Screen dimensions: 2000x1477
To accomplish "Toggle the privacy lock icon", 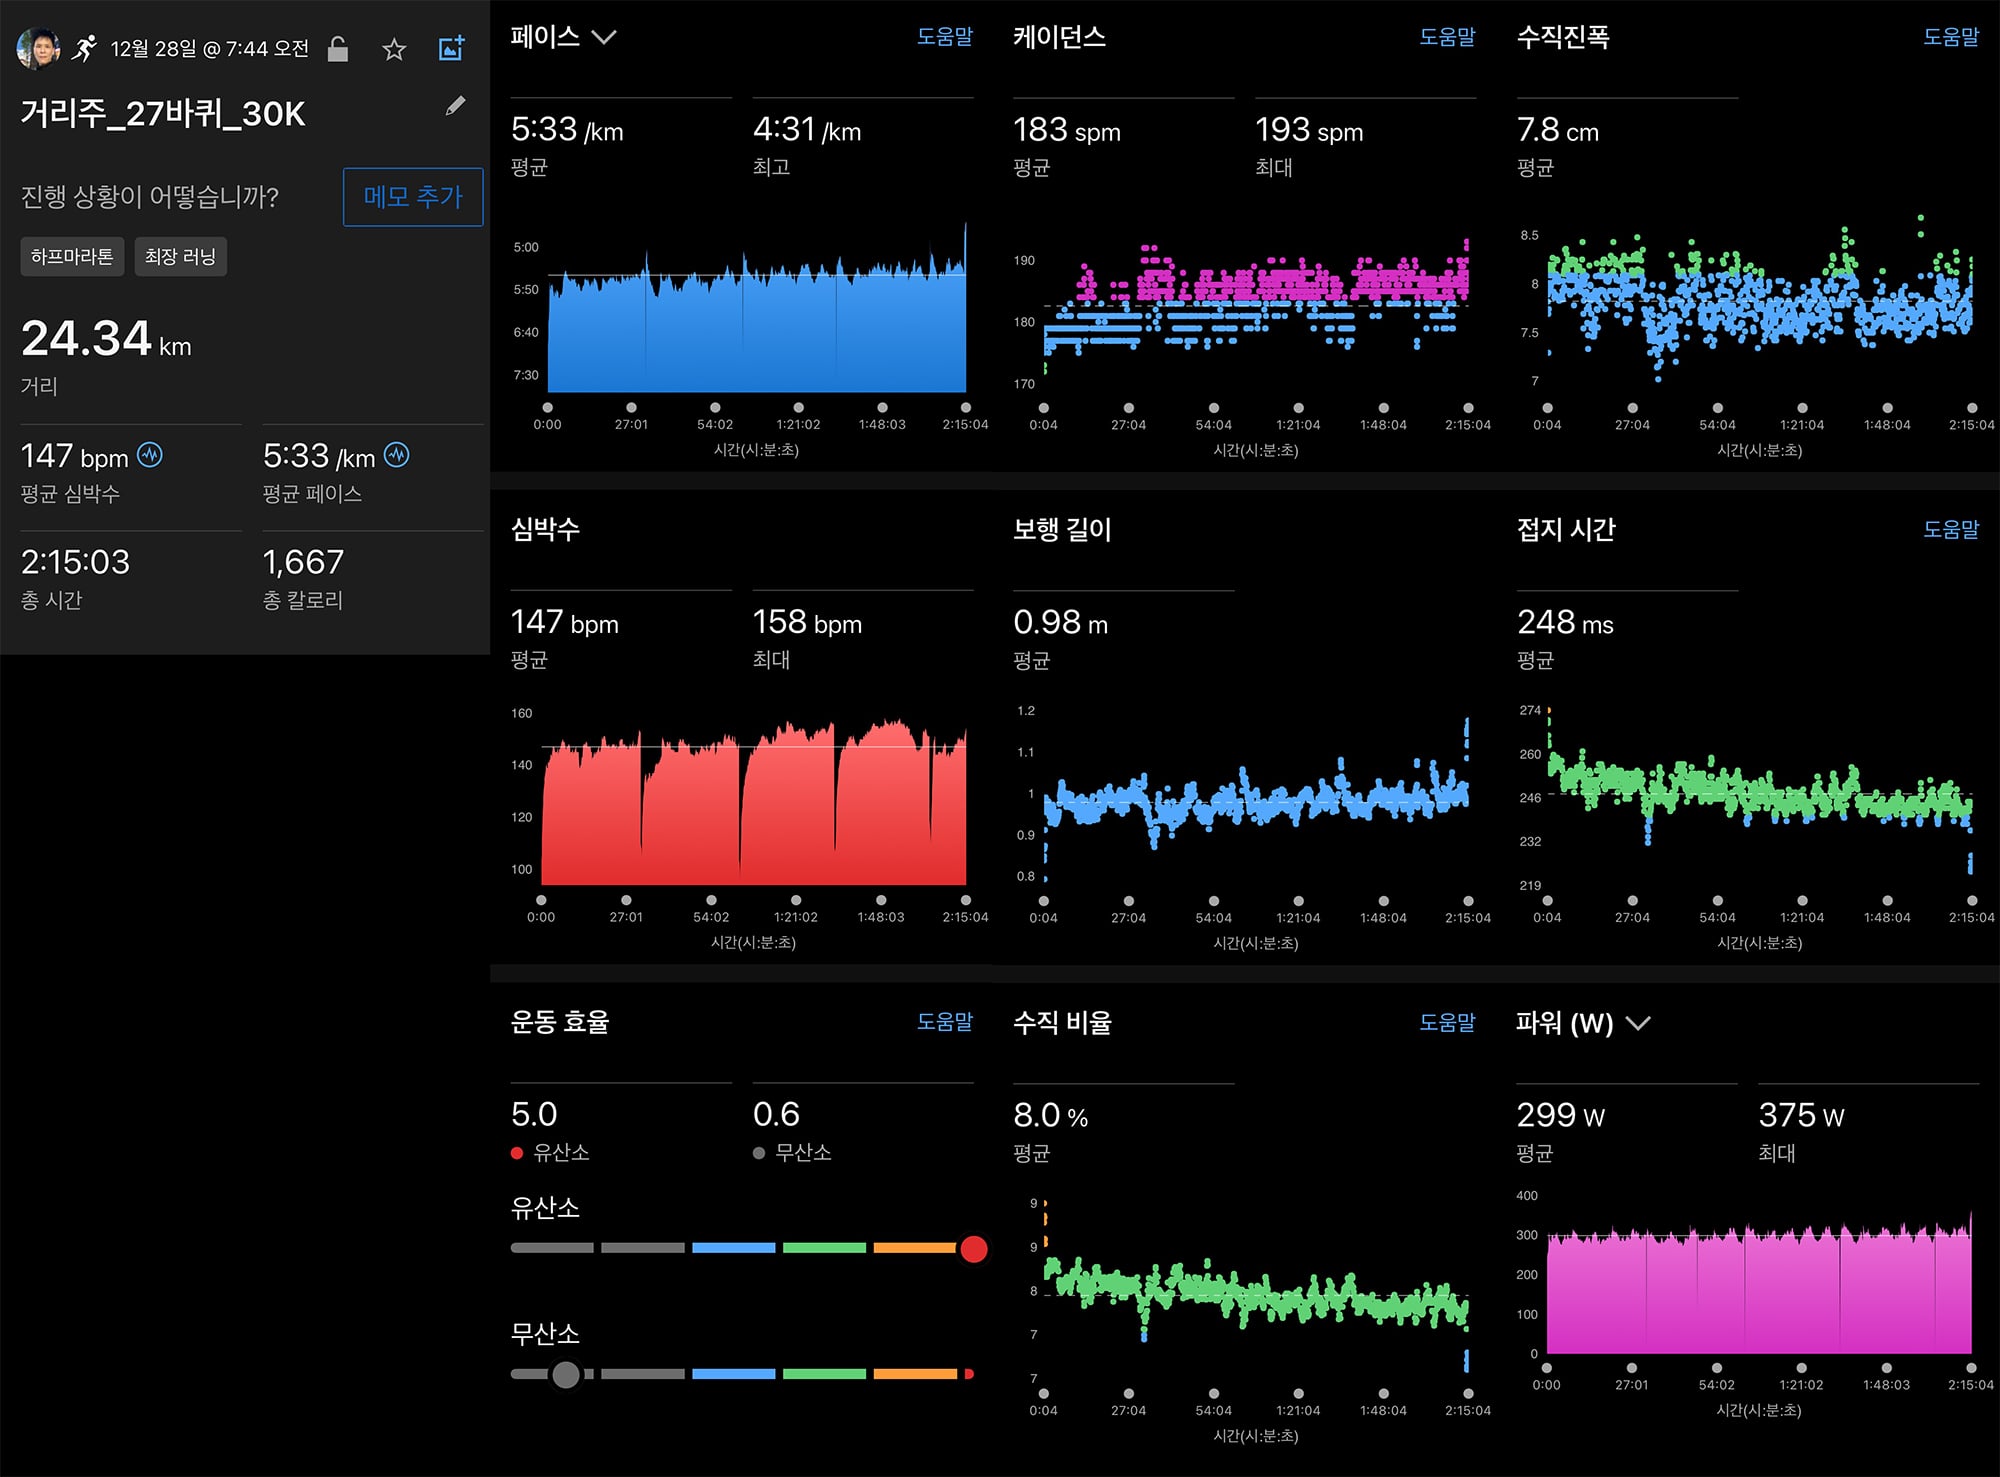I will (x=338, y=49).
